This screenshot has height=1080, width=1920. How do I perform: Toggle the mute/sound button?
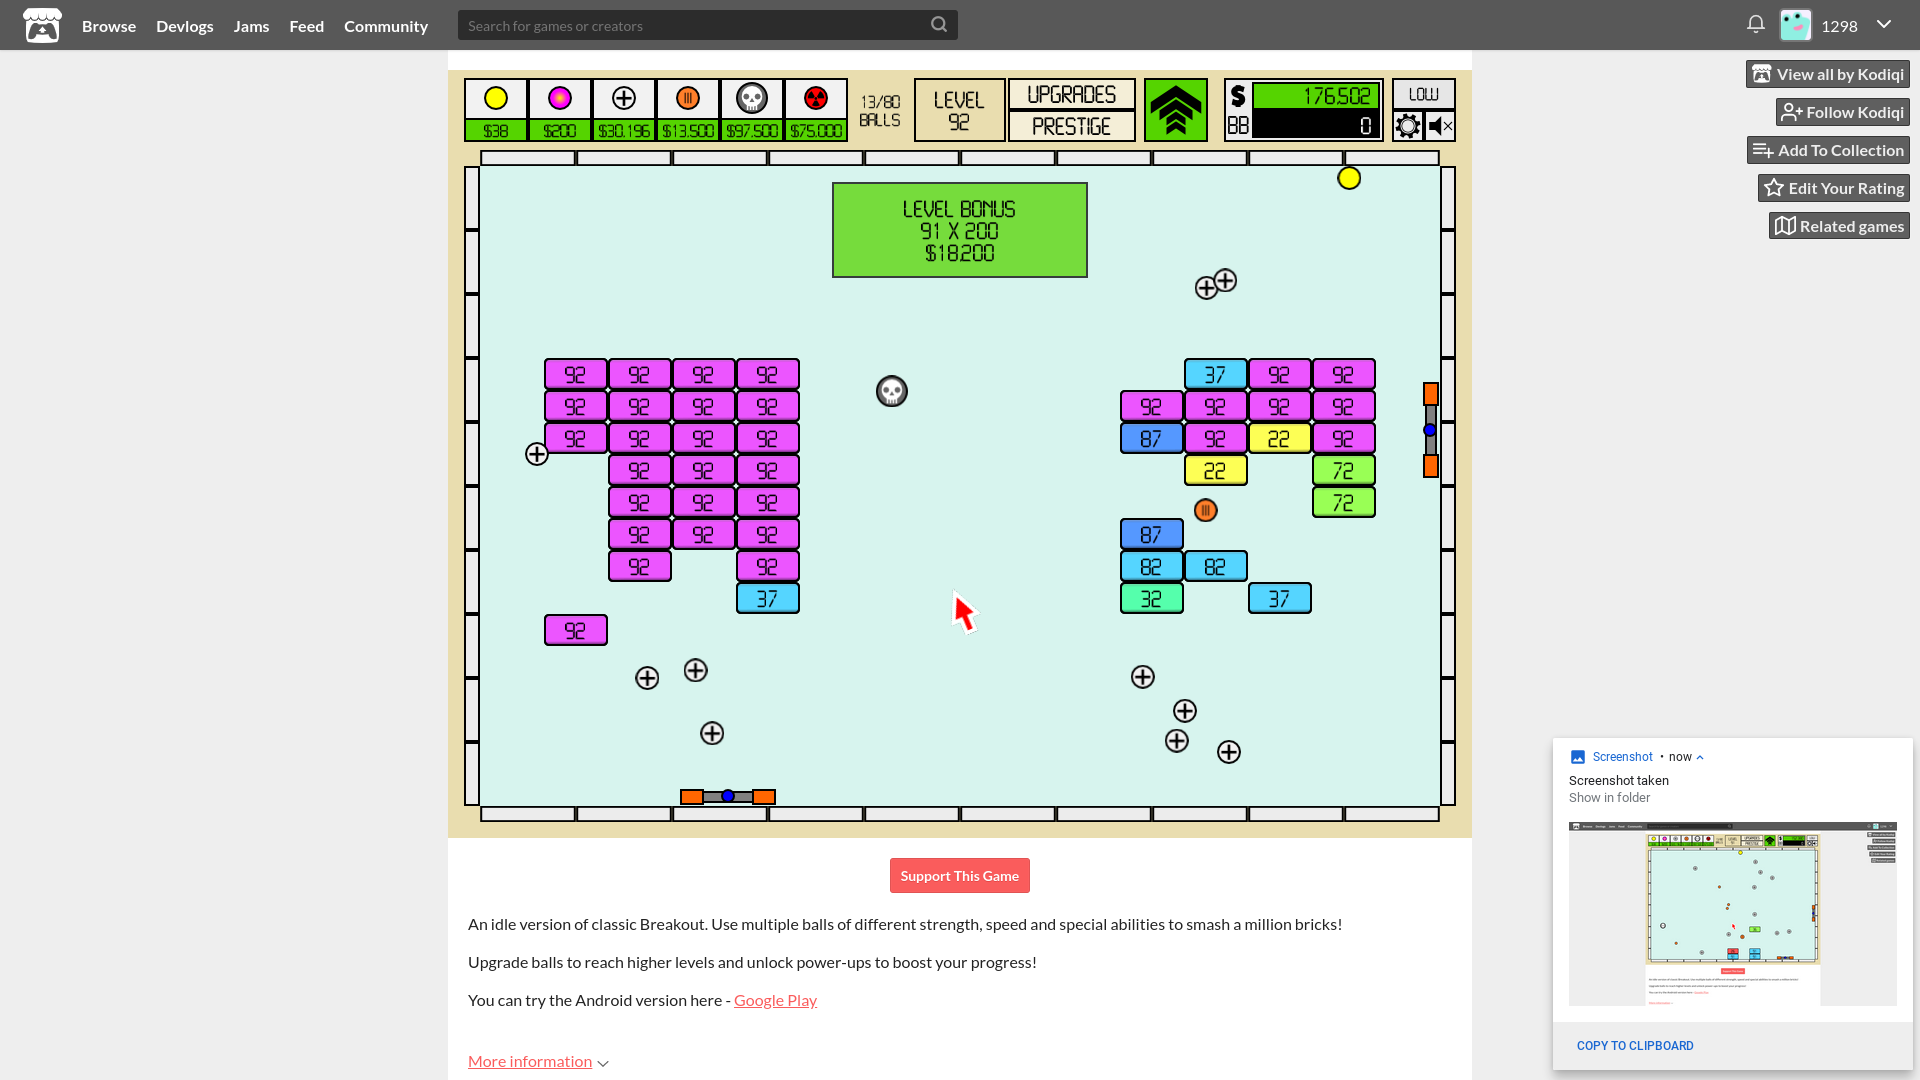[x=1440, y=127]
